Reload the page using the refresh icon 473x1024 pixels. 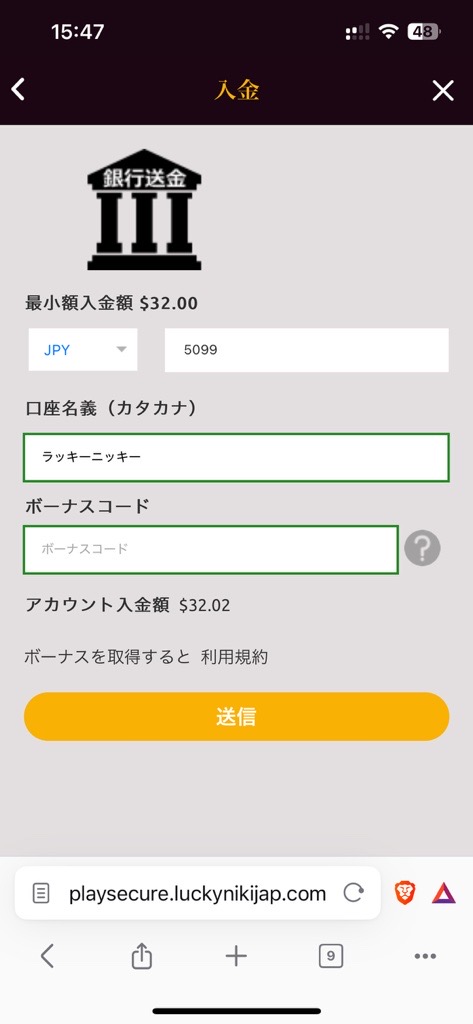(x=353, y=893)
